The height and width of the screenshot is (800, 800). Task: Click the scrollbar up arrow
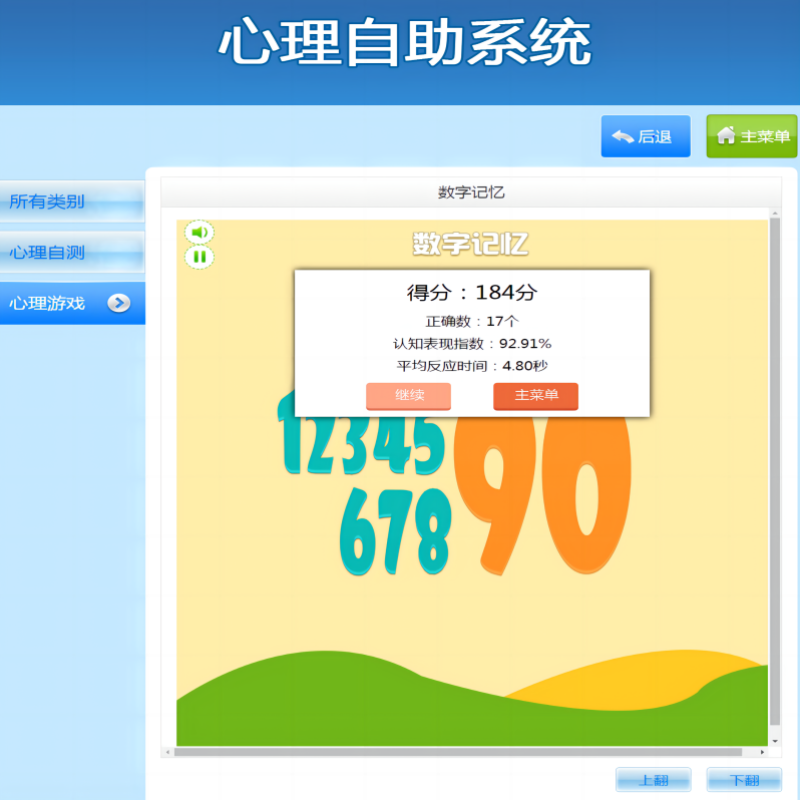775,213
